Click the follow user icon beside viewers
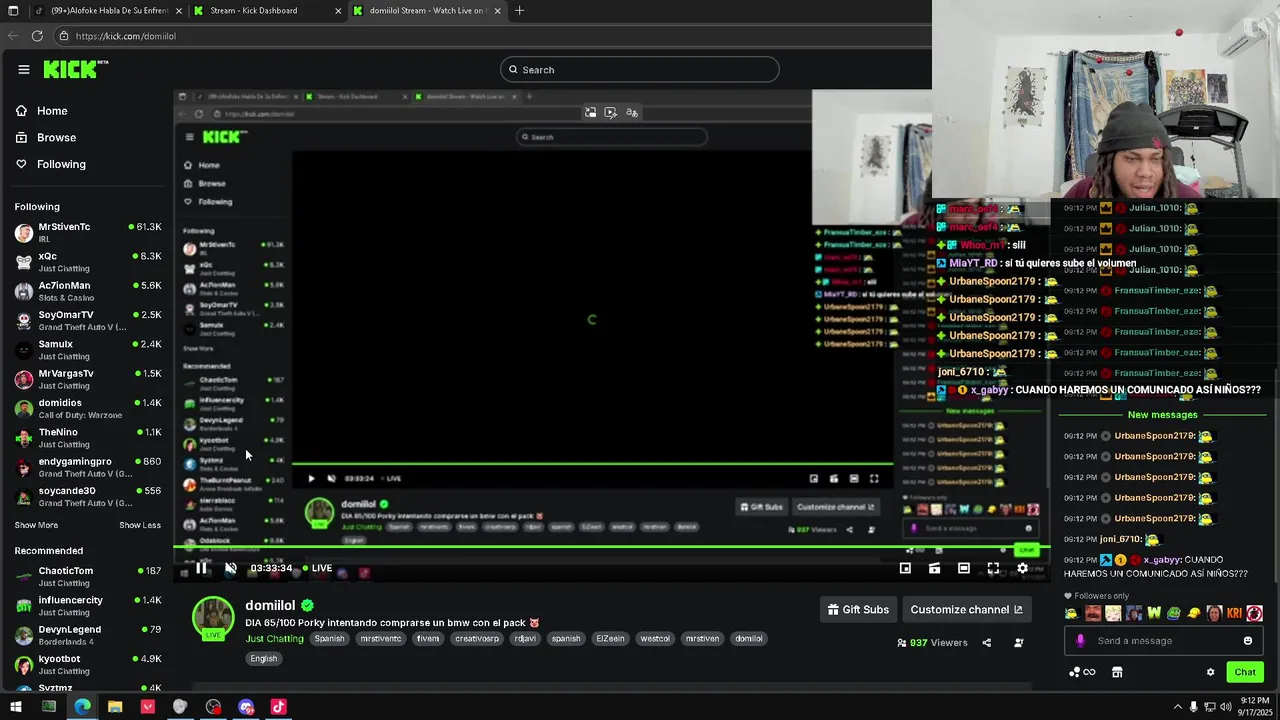 tap(1019, 643)
